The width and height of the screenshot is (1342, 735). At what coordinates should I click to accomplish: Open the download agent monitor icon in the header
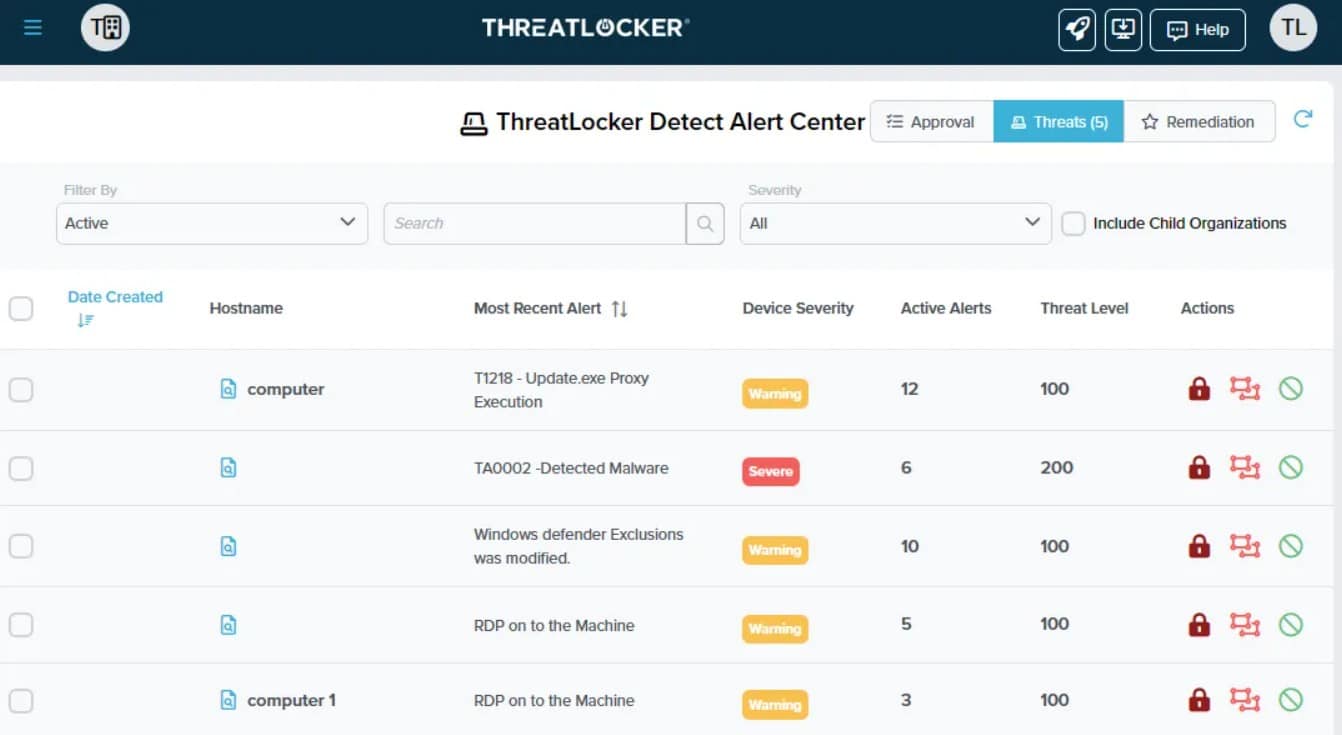(x=1122, y=29)
